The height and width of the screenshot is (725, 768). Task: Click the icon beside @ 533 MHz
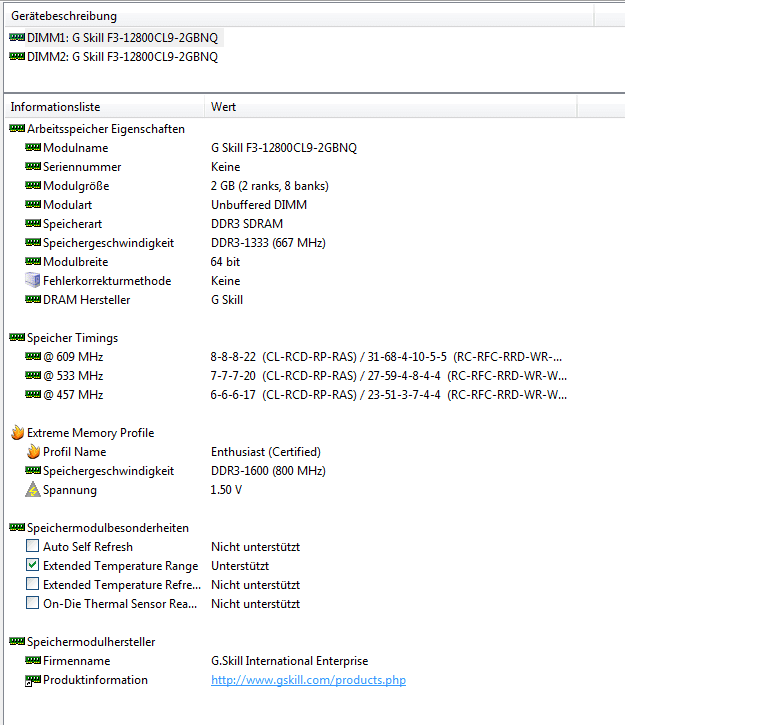pyautogui.click(x=33, y=375)
